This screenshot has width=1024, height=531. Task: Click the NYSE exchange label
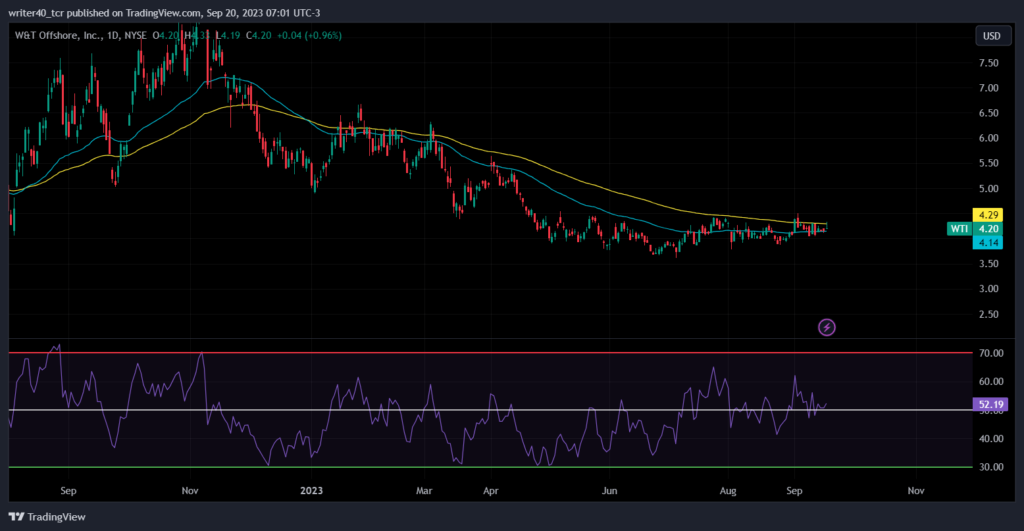pos(136,35)
